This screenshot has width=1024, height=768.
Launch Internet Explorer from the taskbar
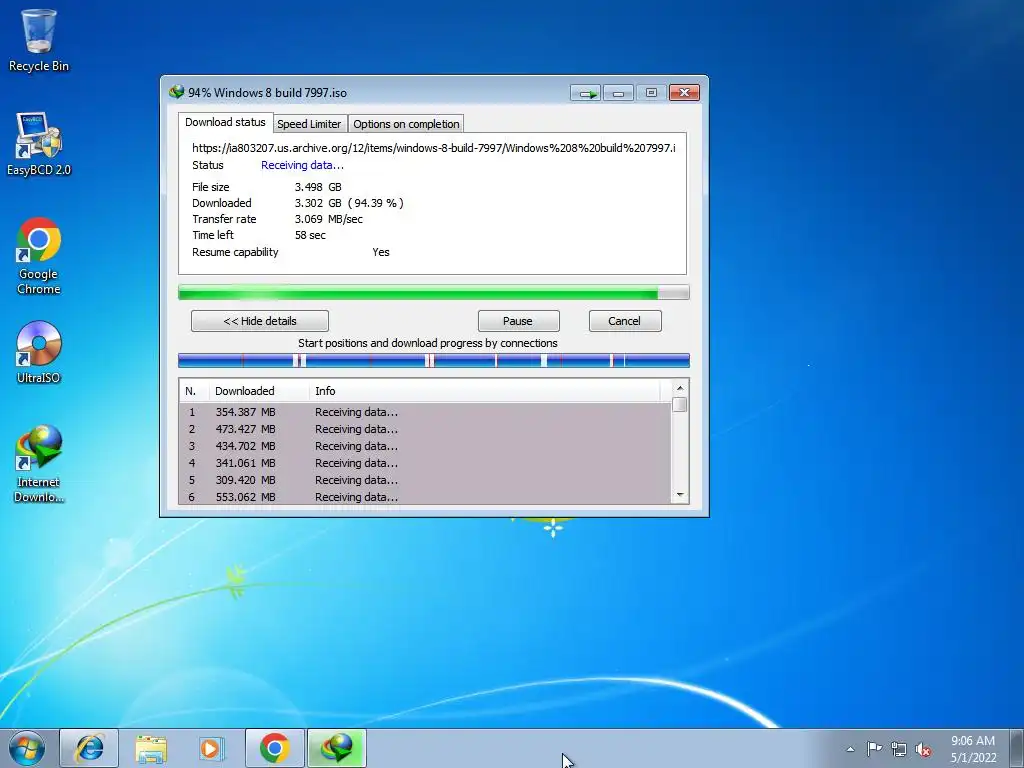click(x=89, y=748)
